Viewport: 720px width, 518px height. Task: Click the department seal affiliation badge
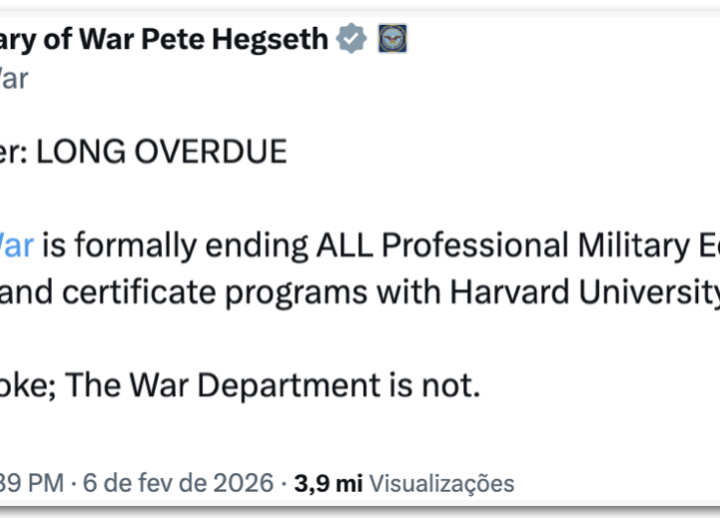pos(391,40)
